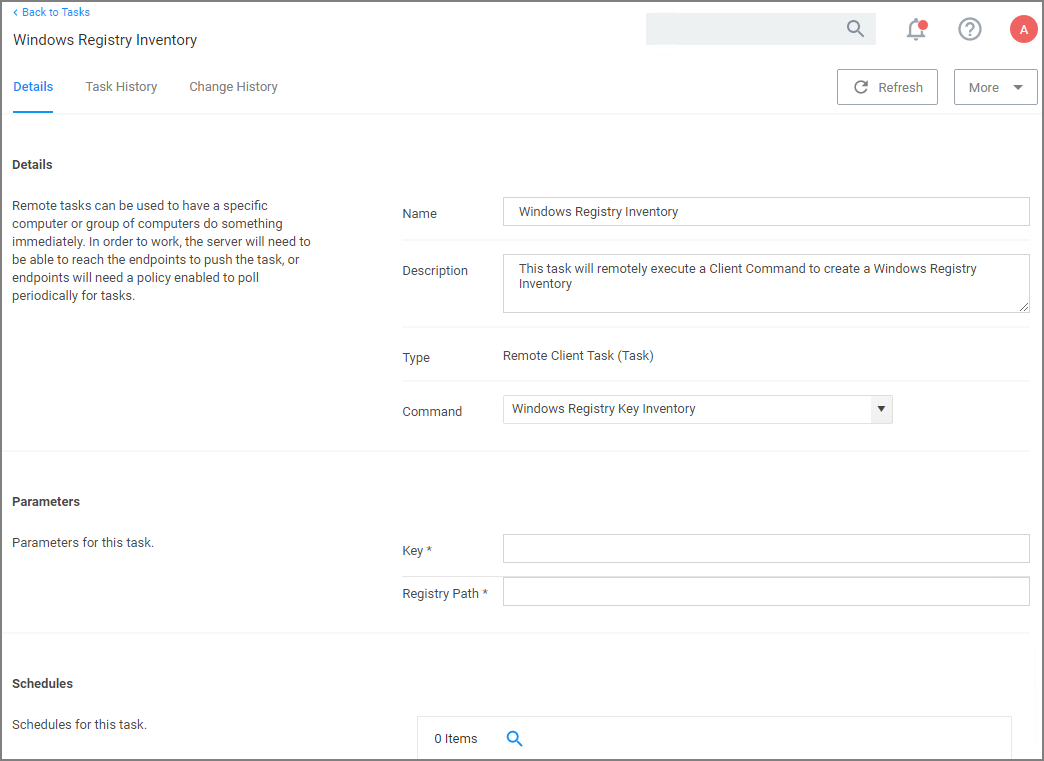Switch to the Task History tab

121,87
